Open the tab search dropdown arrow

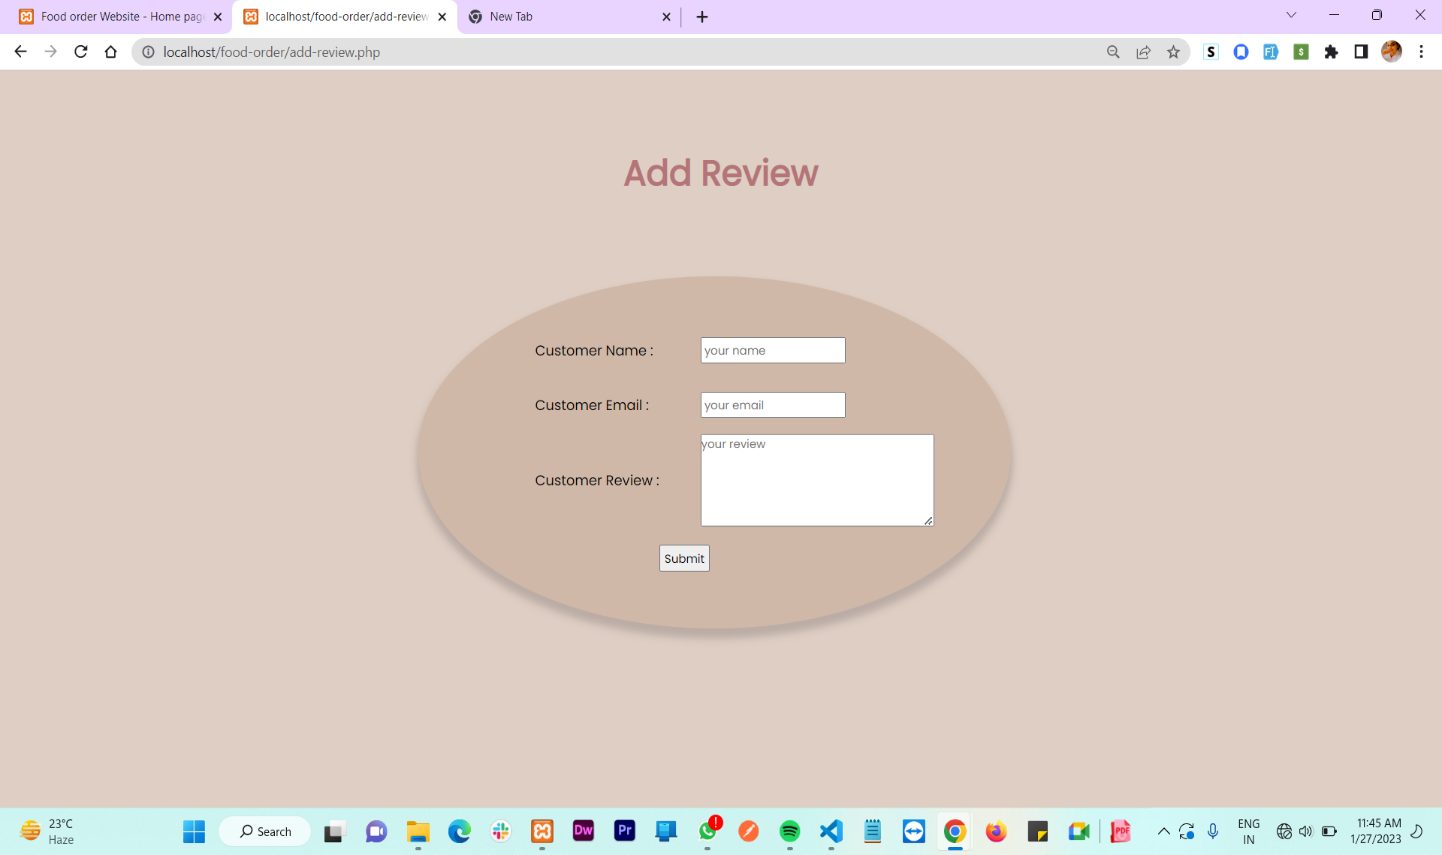coord(1290,16)
